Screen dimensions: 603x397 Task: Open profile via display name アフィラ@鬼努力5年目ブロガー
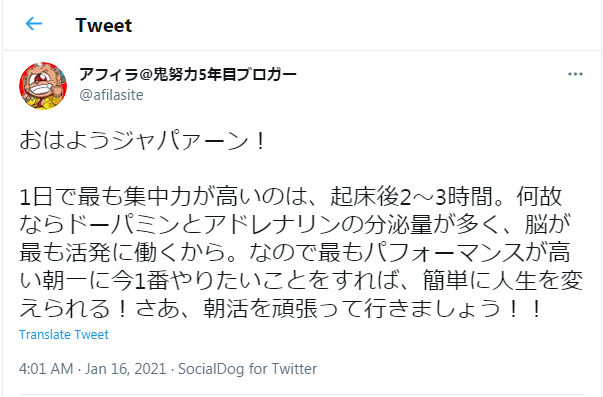(188, 74)
